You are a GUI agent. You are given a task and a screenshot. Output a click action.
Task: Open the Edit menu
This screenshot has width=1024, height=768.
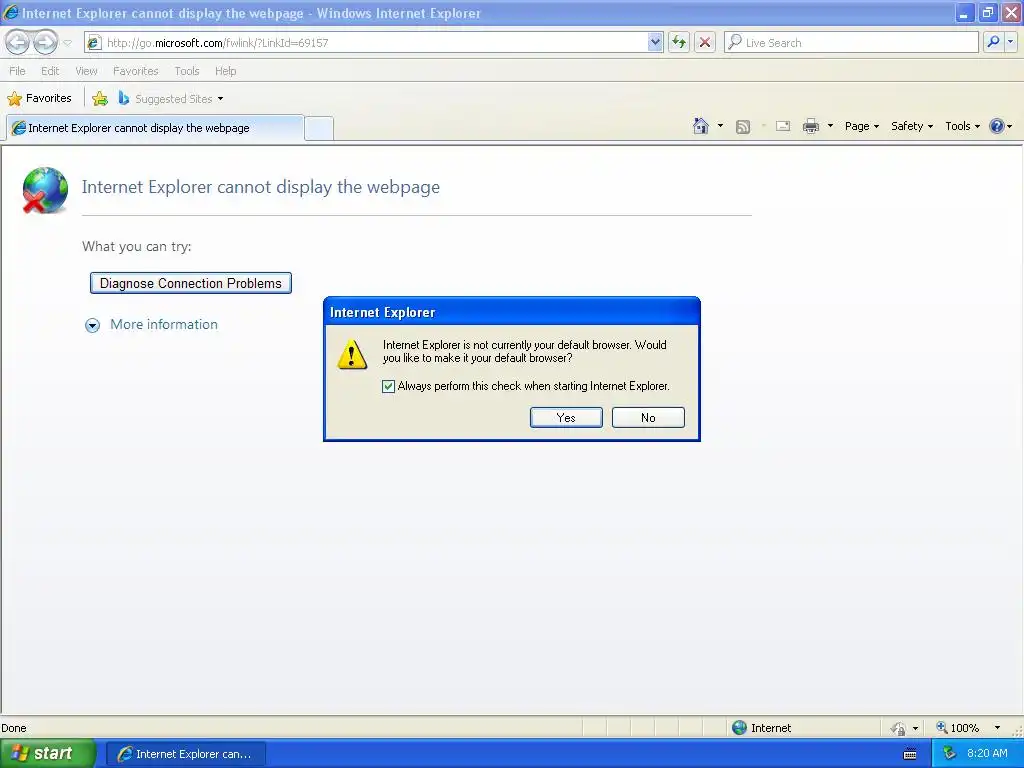[50, 71]
